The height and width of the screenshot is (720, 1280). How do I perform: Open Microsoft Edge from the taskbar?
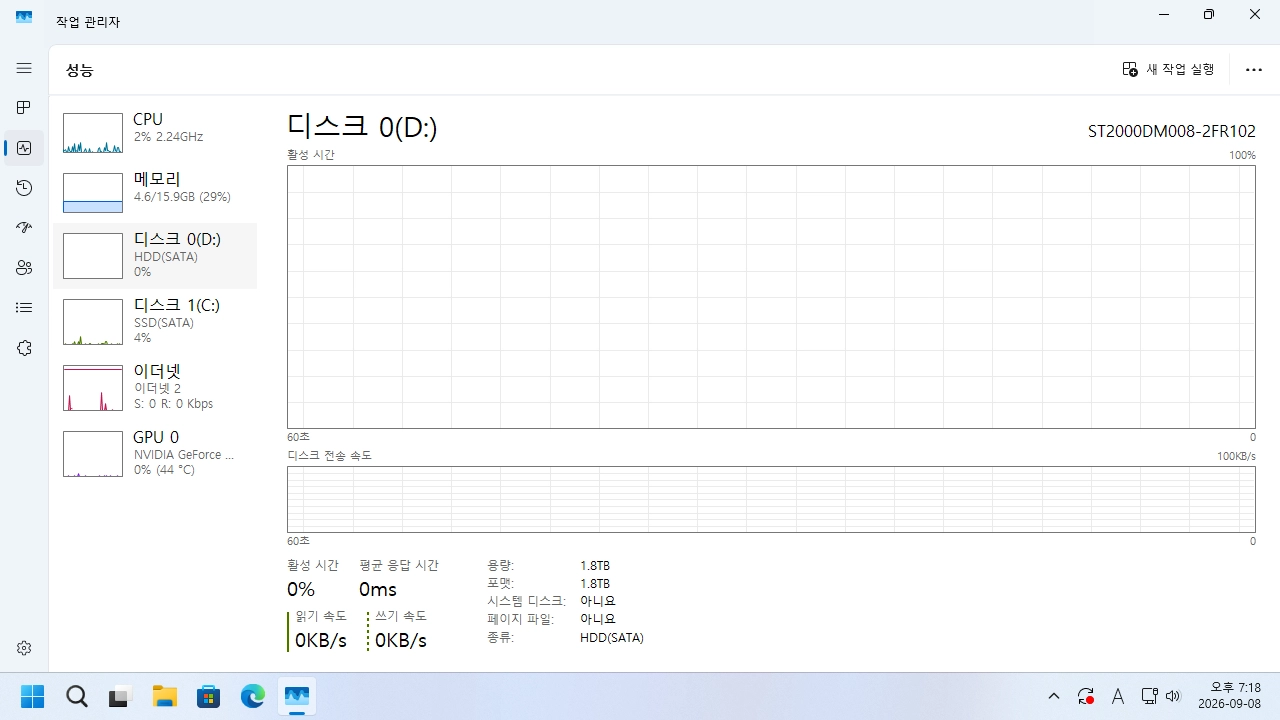252,696
